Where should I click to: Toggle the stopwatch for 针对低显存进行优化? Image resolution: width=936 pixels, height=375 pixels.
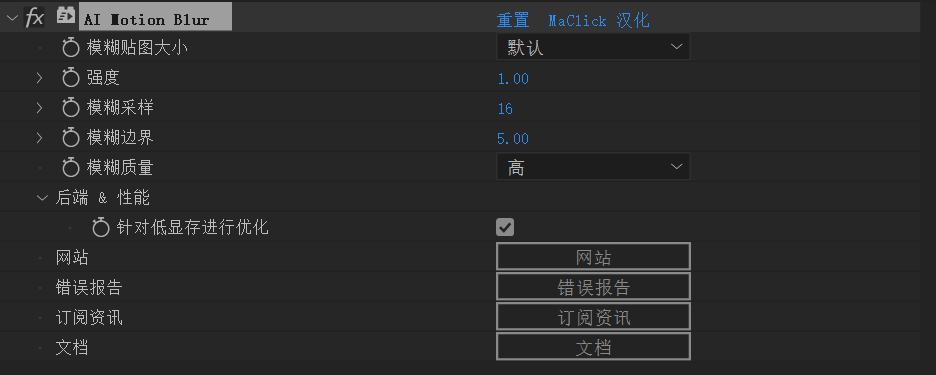pos(101,228)
